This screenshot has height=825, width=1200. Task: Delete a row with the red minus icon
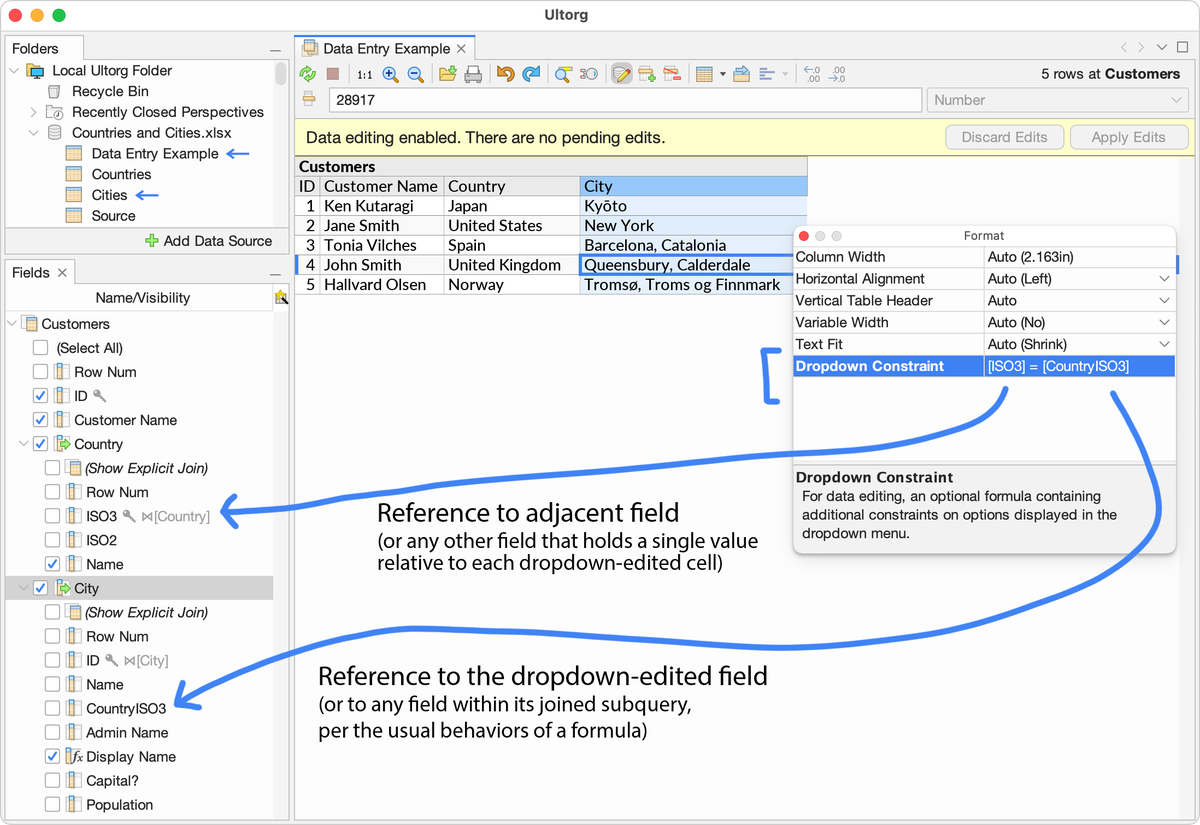tap(672, 74)
